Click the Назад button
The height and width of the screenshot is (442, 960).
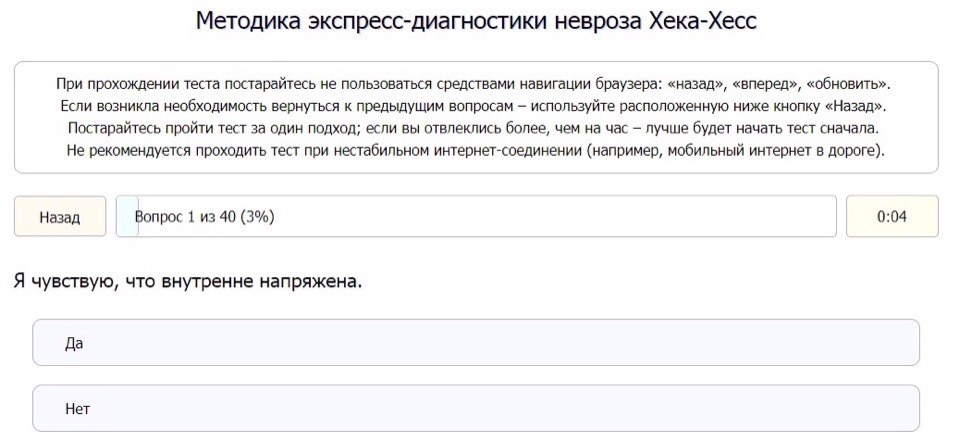(60, 217)
